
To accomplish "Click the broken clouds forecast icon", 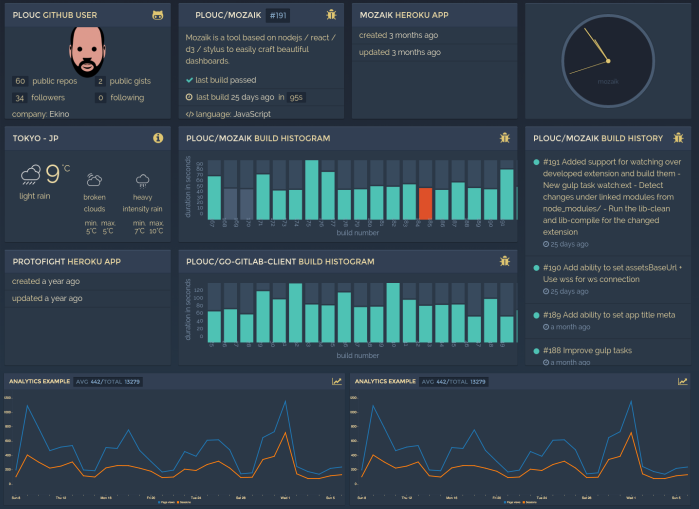I will point(94,181).
